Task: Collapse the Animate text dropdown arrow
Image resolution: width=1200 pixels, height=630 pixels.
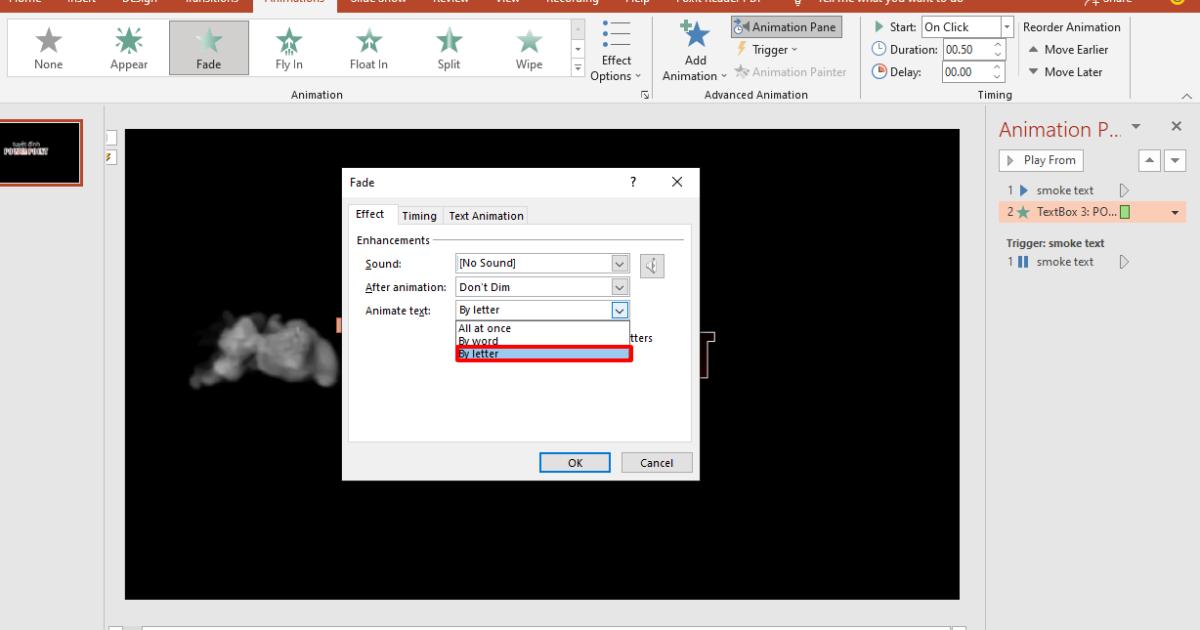Action: pos(620,310)
